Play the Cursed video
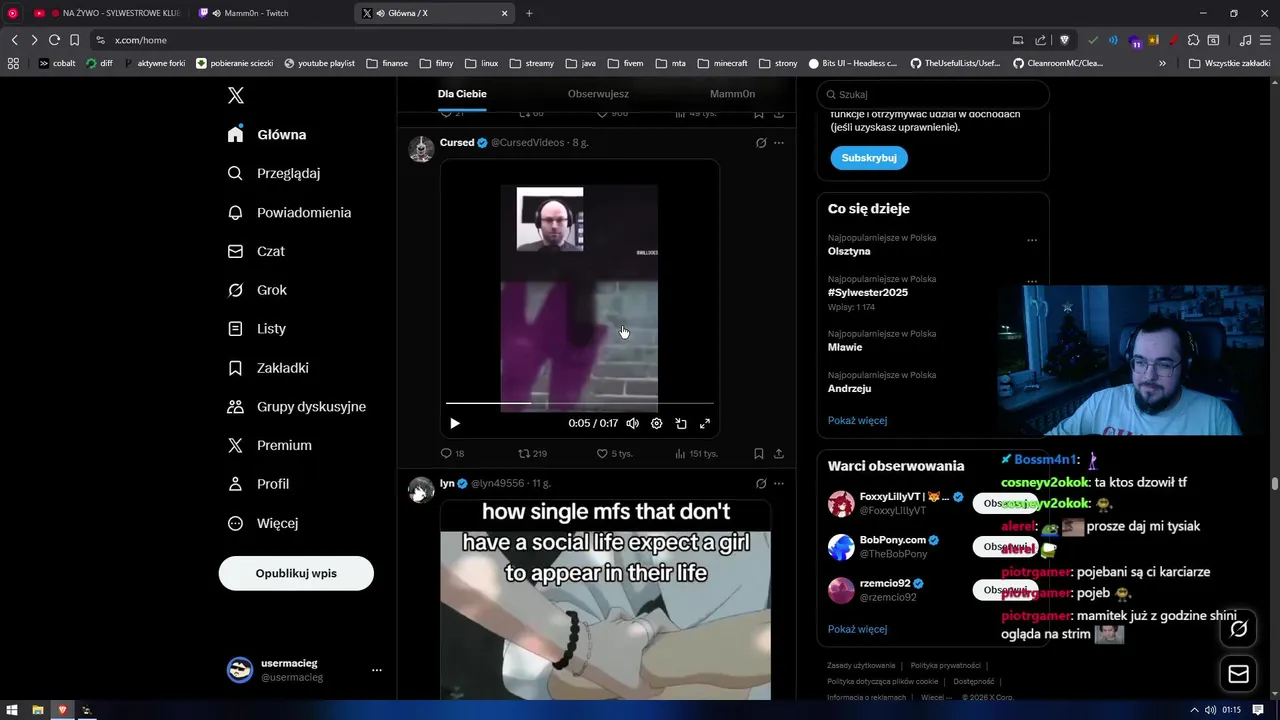 click(455, 423)
